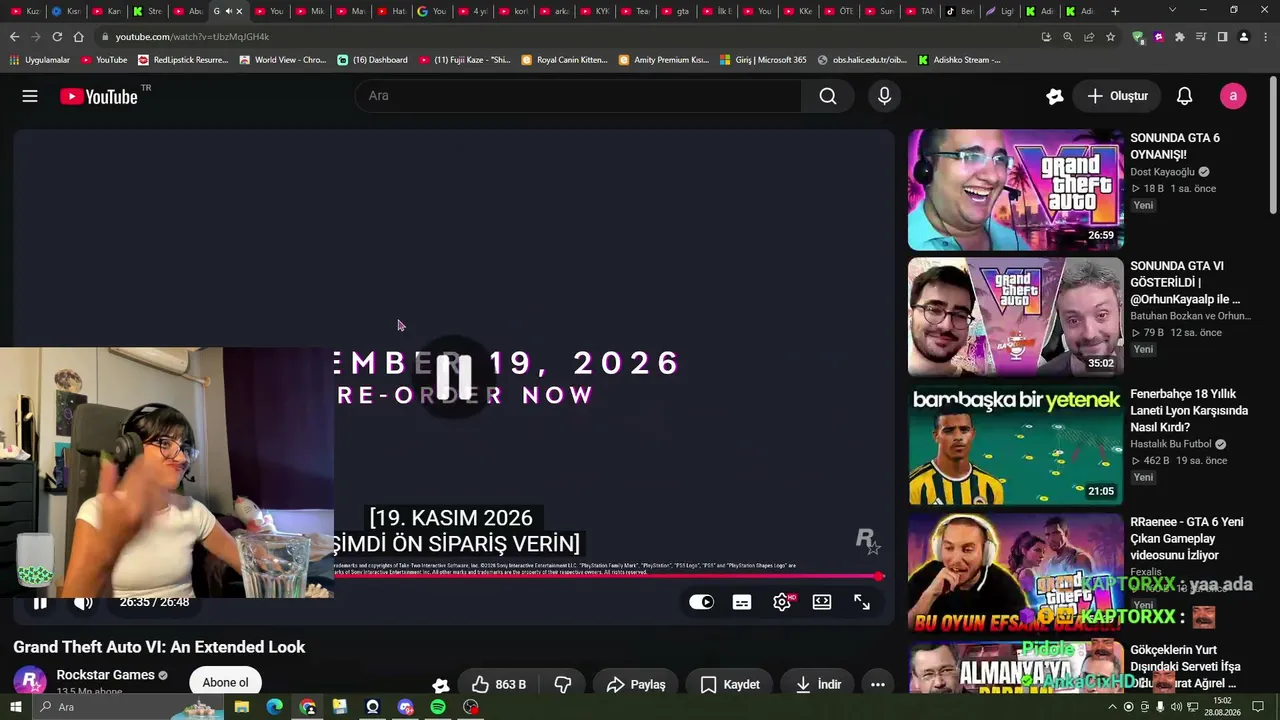Open the Royal Canin Kitten bookmark
1280x720 pixels.
pyautogui.click(x=565, y=60)
